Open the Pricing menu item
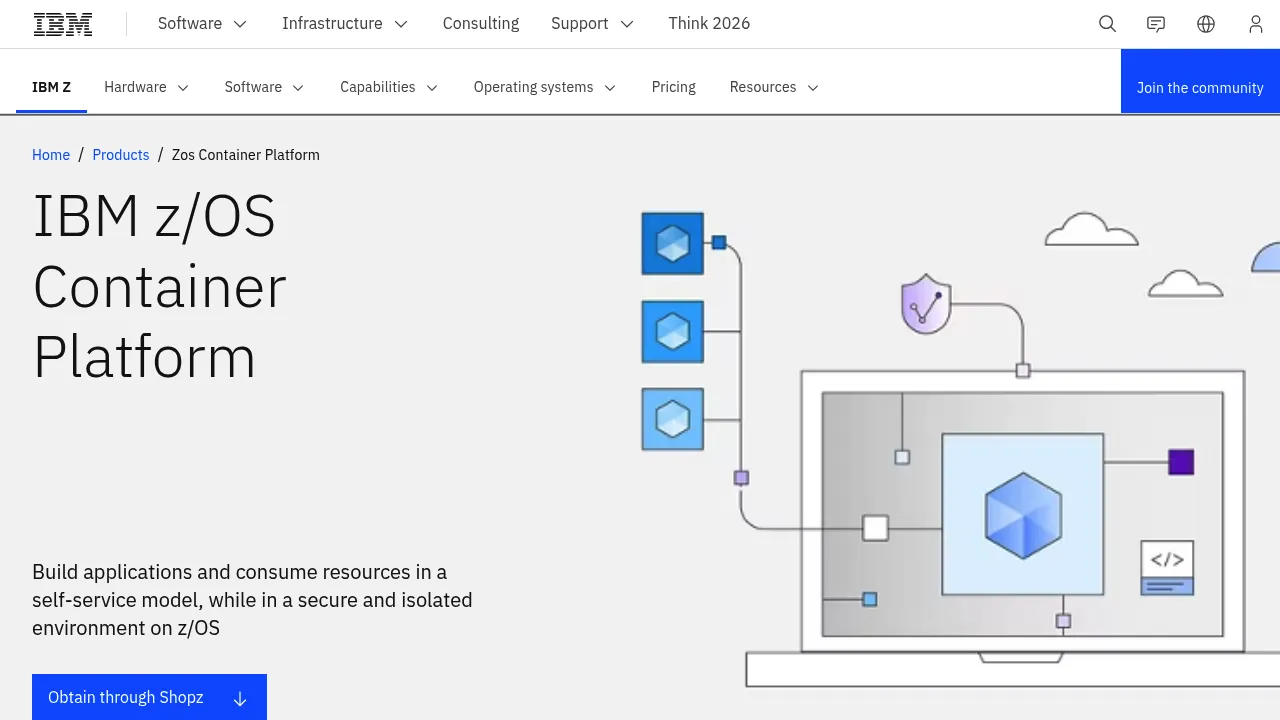The height and width of the screenshot is (720, 1280). 674,87
